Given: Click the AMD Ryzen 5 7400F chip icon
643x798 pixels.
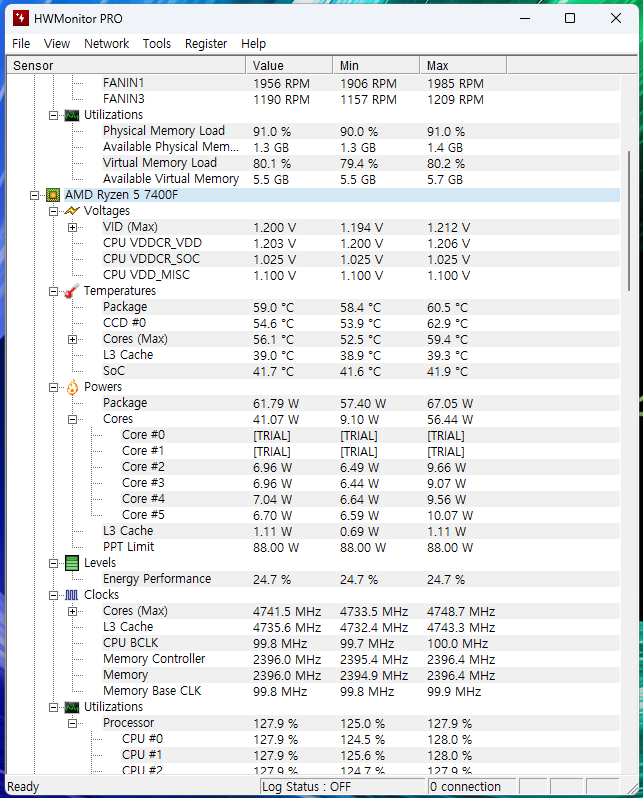Looking at the screenshot, I should 52,195.
